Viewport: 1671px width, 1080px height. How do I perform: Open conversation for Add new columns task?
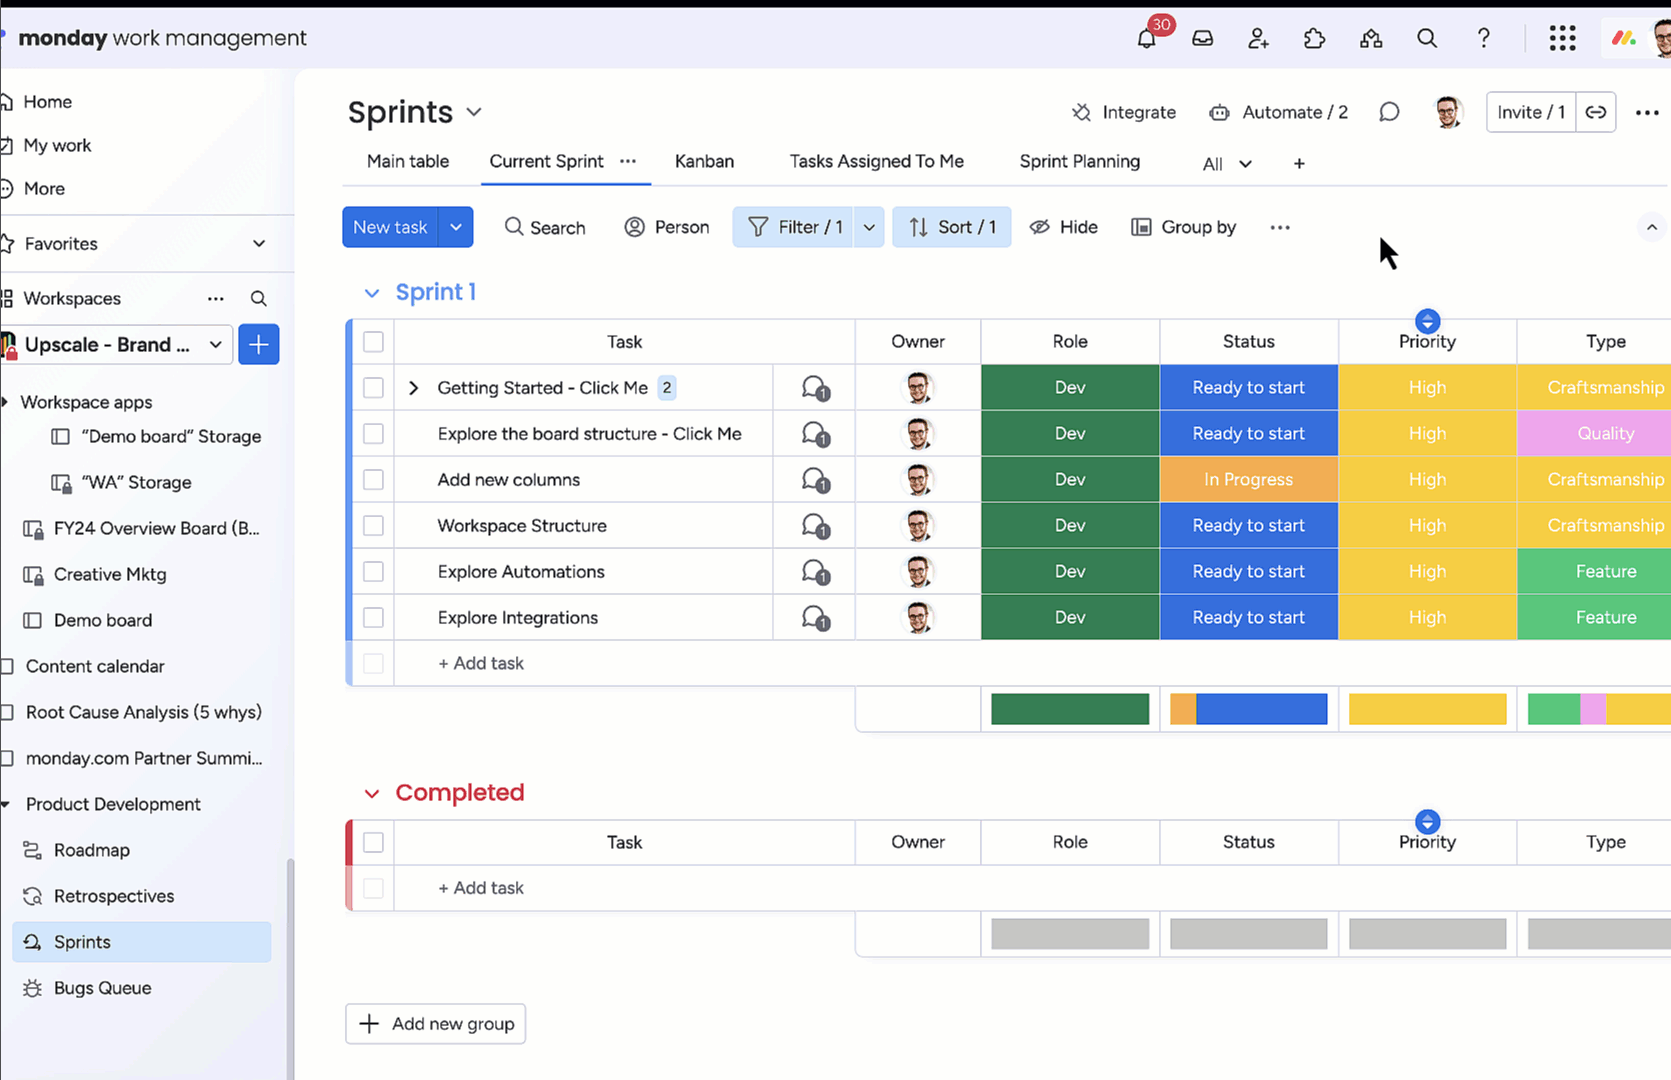point(815,480)
